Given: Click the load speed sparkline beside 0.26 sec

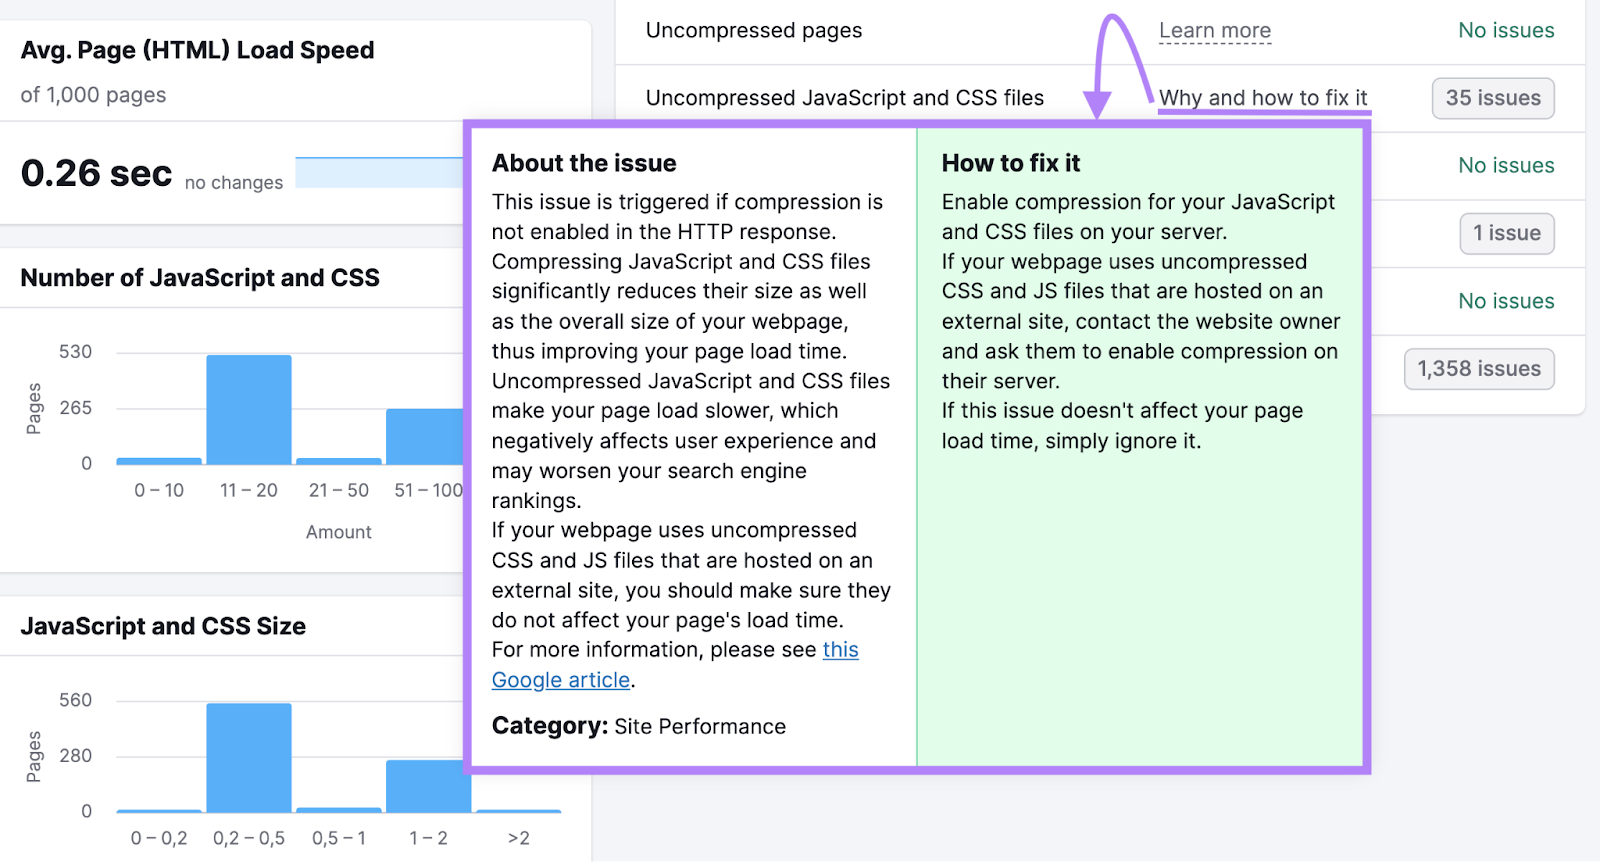Looking at the screenshot, I should click(379, 173).
